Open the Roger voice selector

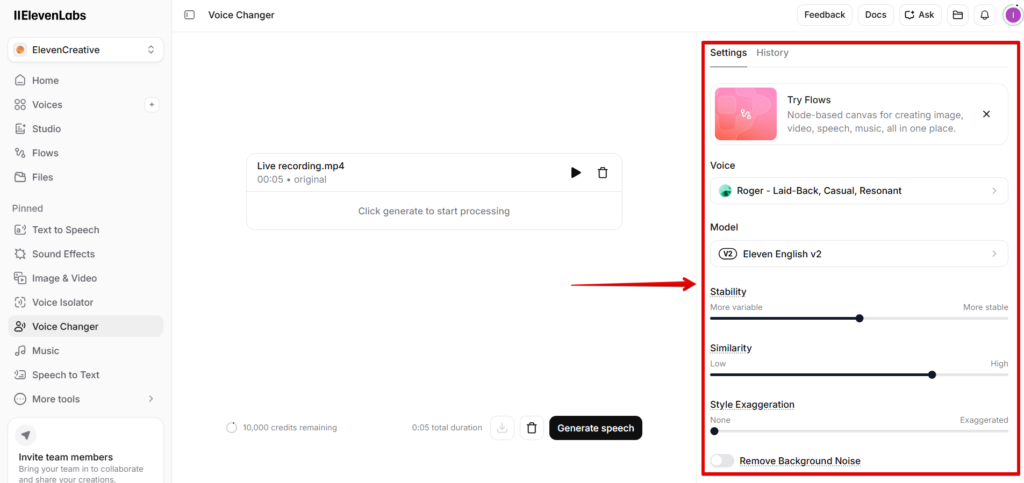click(859, 191)
